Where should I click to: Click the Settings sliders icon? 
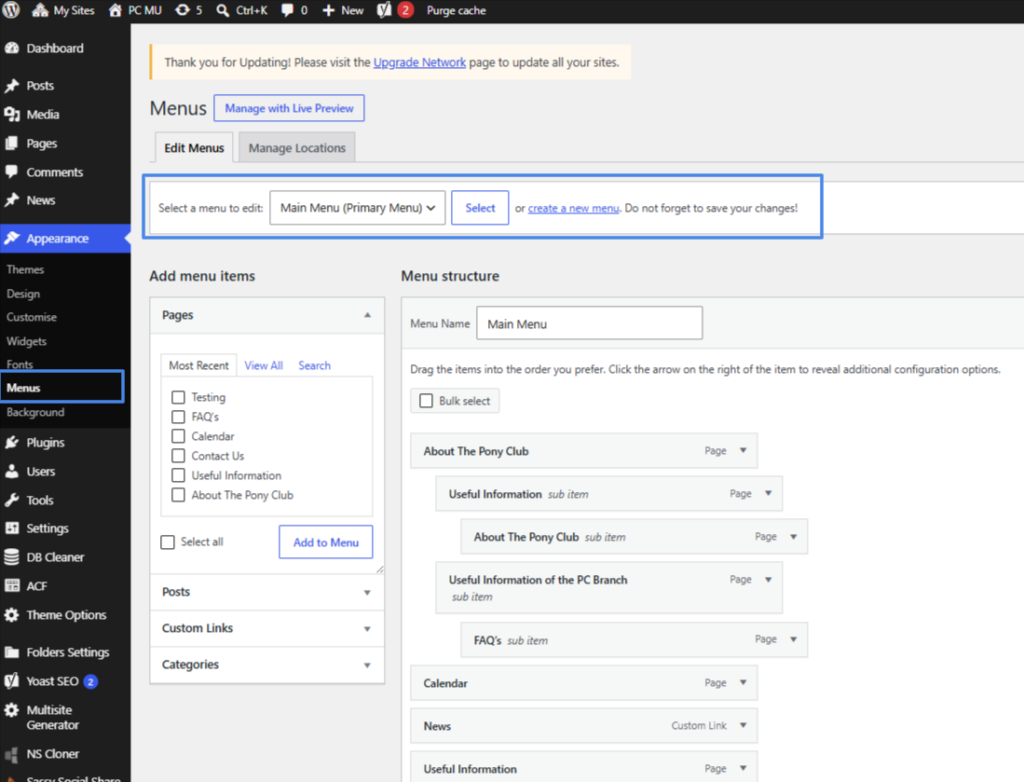pos(12,528)
